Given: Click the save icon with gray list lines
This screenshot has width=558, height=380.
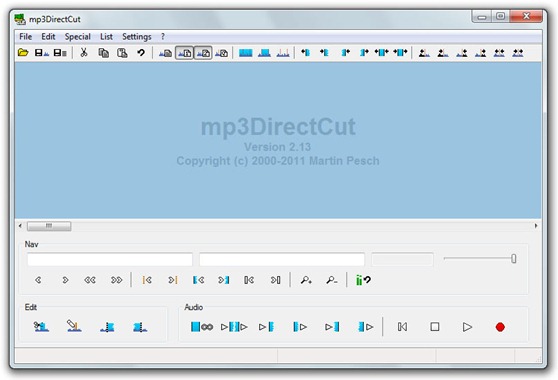Looking at the screenshot, I should [60, 53].
